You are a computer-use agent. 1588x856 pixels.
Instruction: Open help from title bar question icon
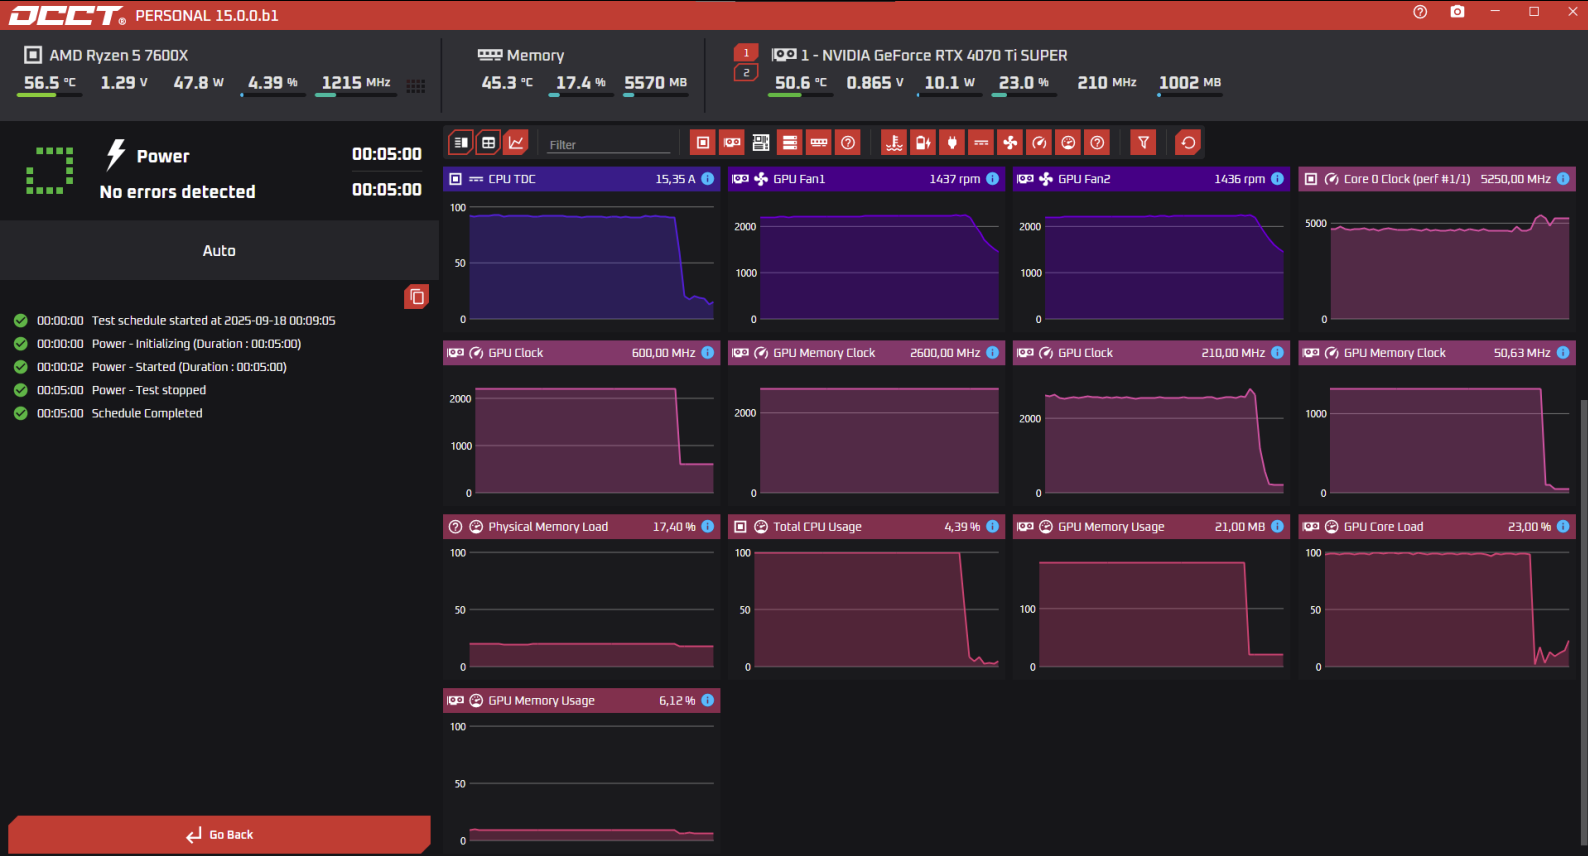coord(1420,12)
